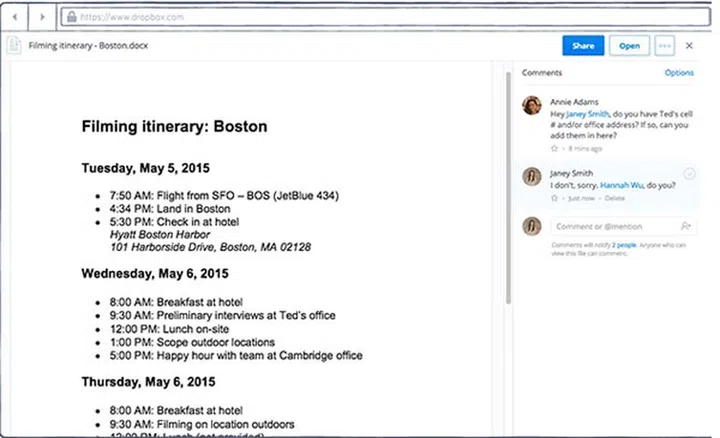Select the heading Tuesday, May 5, 2015
The width and height of the screenshot is (720, 438).
pyautogui.click(x=146, y=168)
